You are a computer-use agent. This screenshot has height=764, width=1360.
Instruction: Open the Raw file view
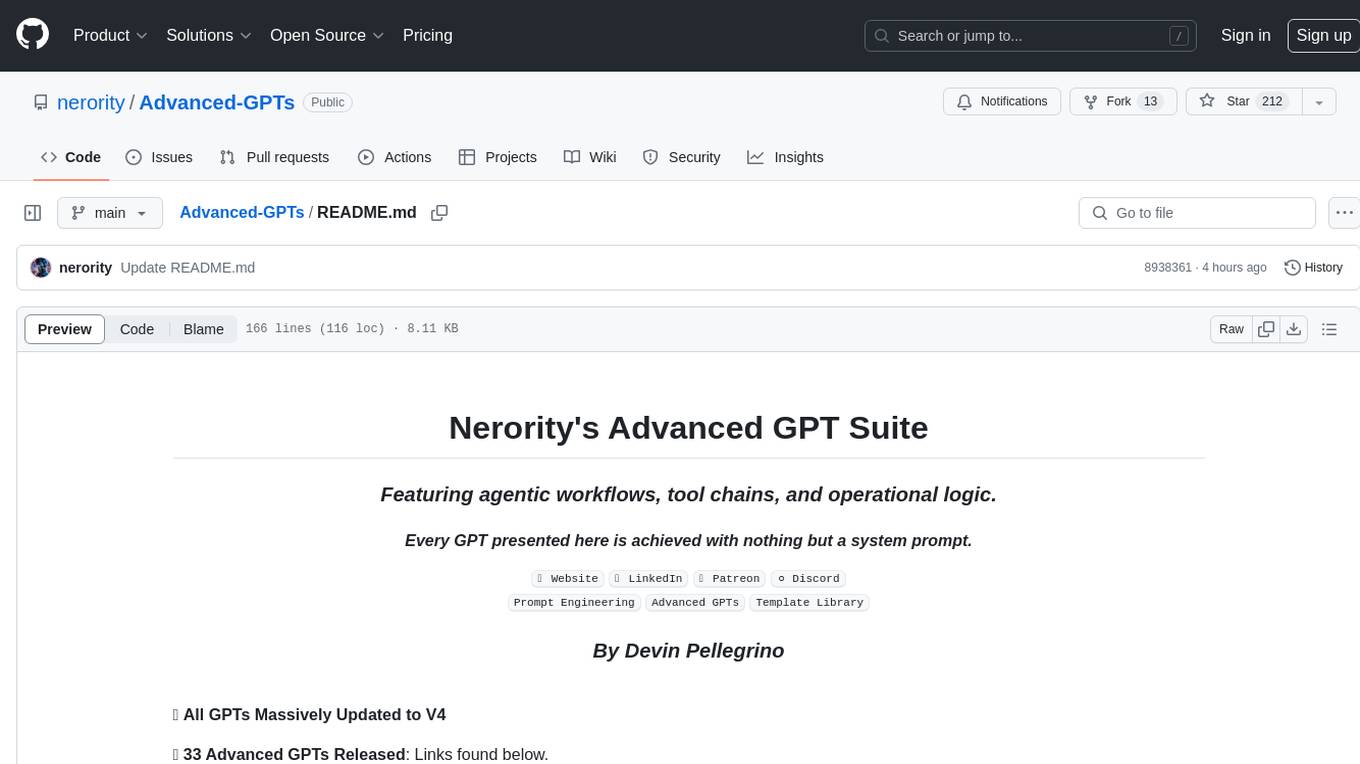click(1231, 329)
